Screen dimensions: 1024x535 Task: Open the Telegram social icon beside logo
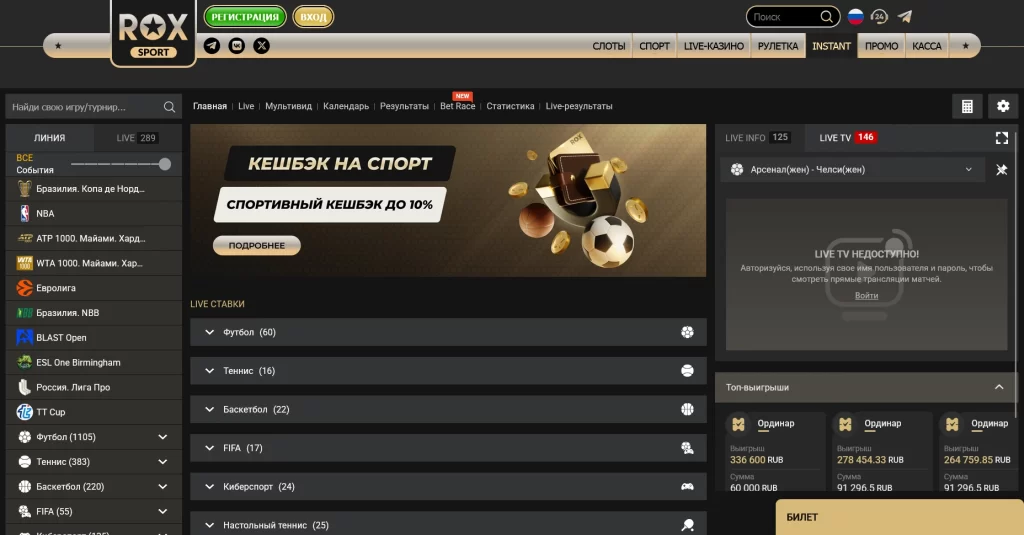pos(212,46)
